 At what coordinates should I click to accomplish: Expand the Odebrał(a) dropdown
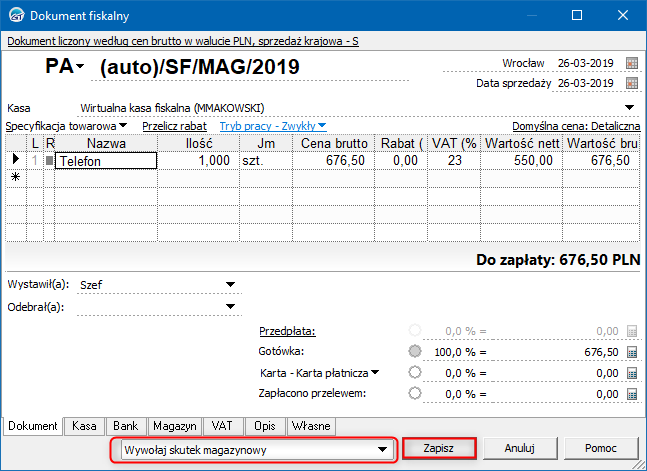(230, 306)
